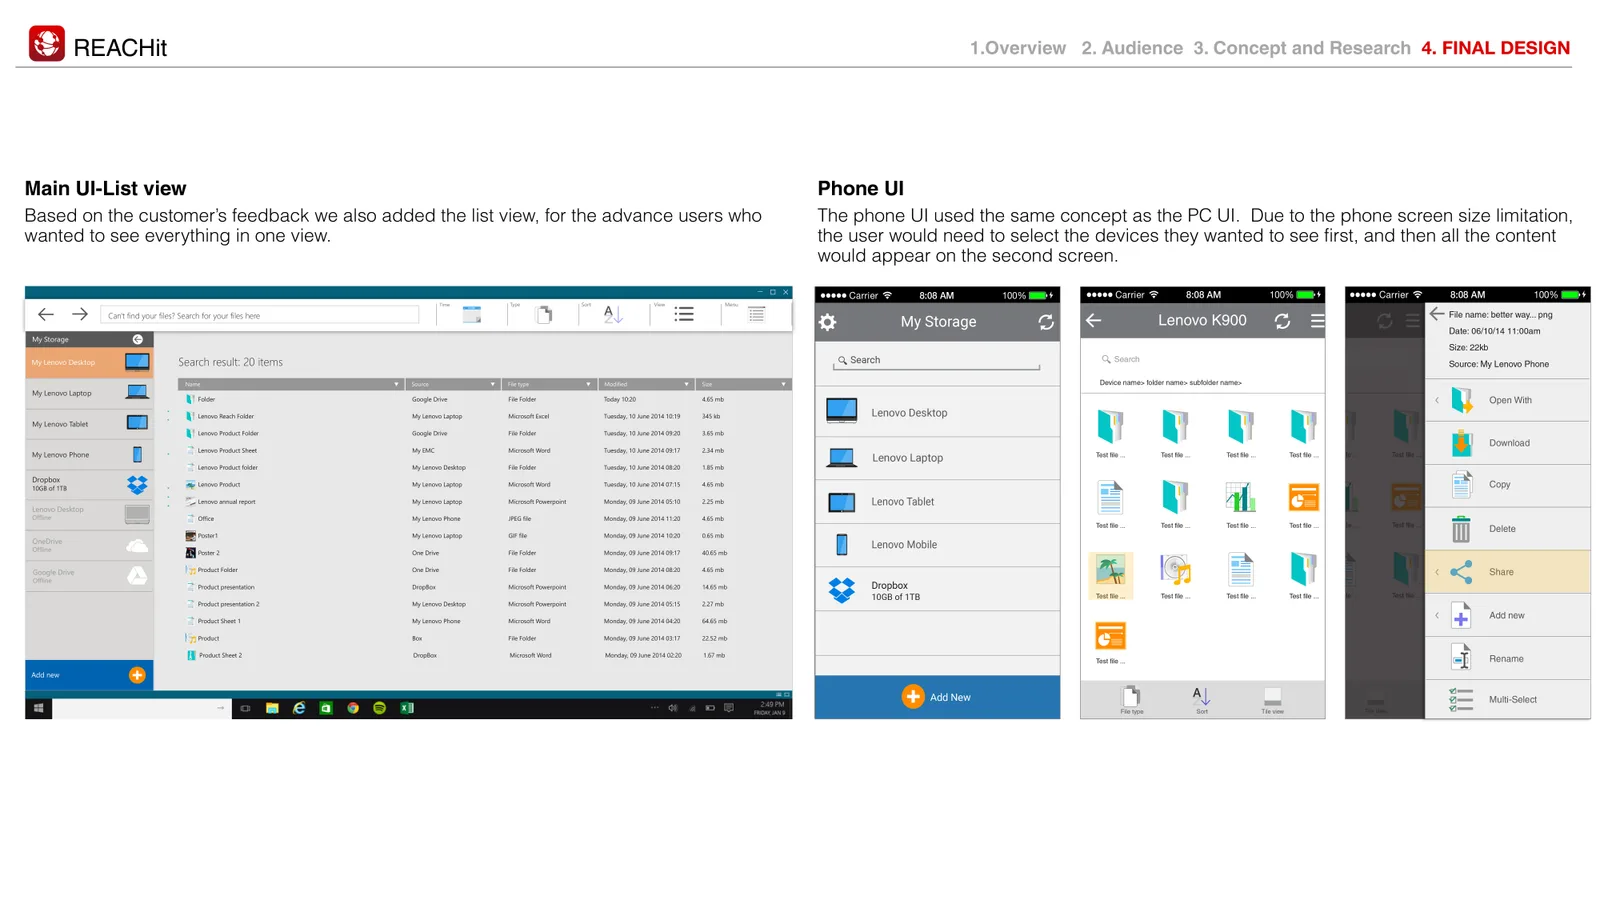The image size is (1600, 900).
Task: Open Lenovo Laptop in phone storage list
Action: coord(937,458)
